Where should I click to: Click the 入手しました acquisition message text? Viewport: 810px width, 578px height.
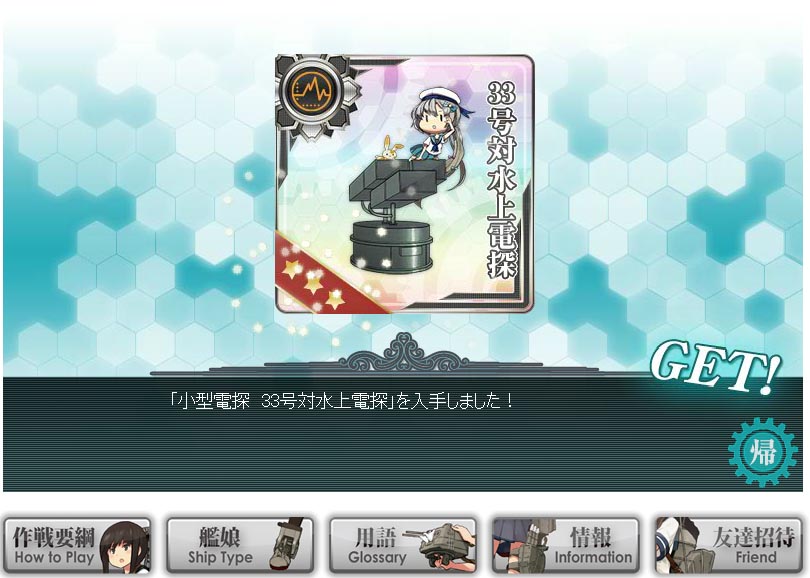tap(341, 401)
